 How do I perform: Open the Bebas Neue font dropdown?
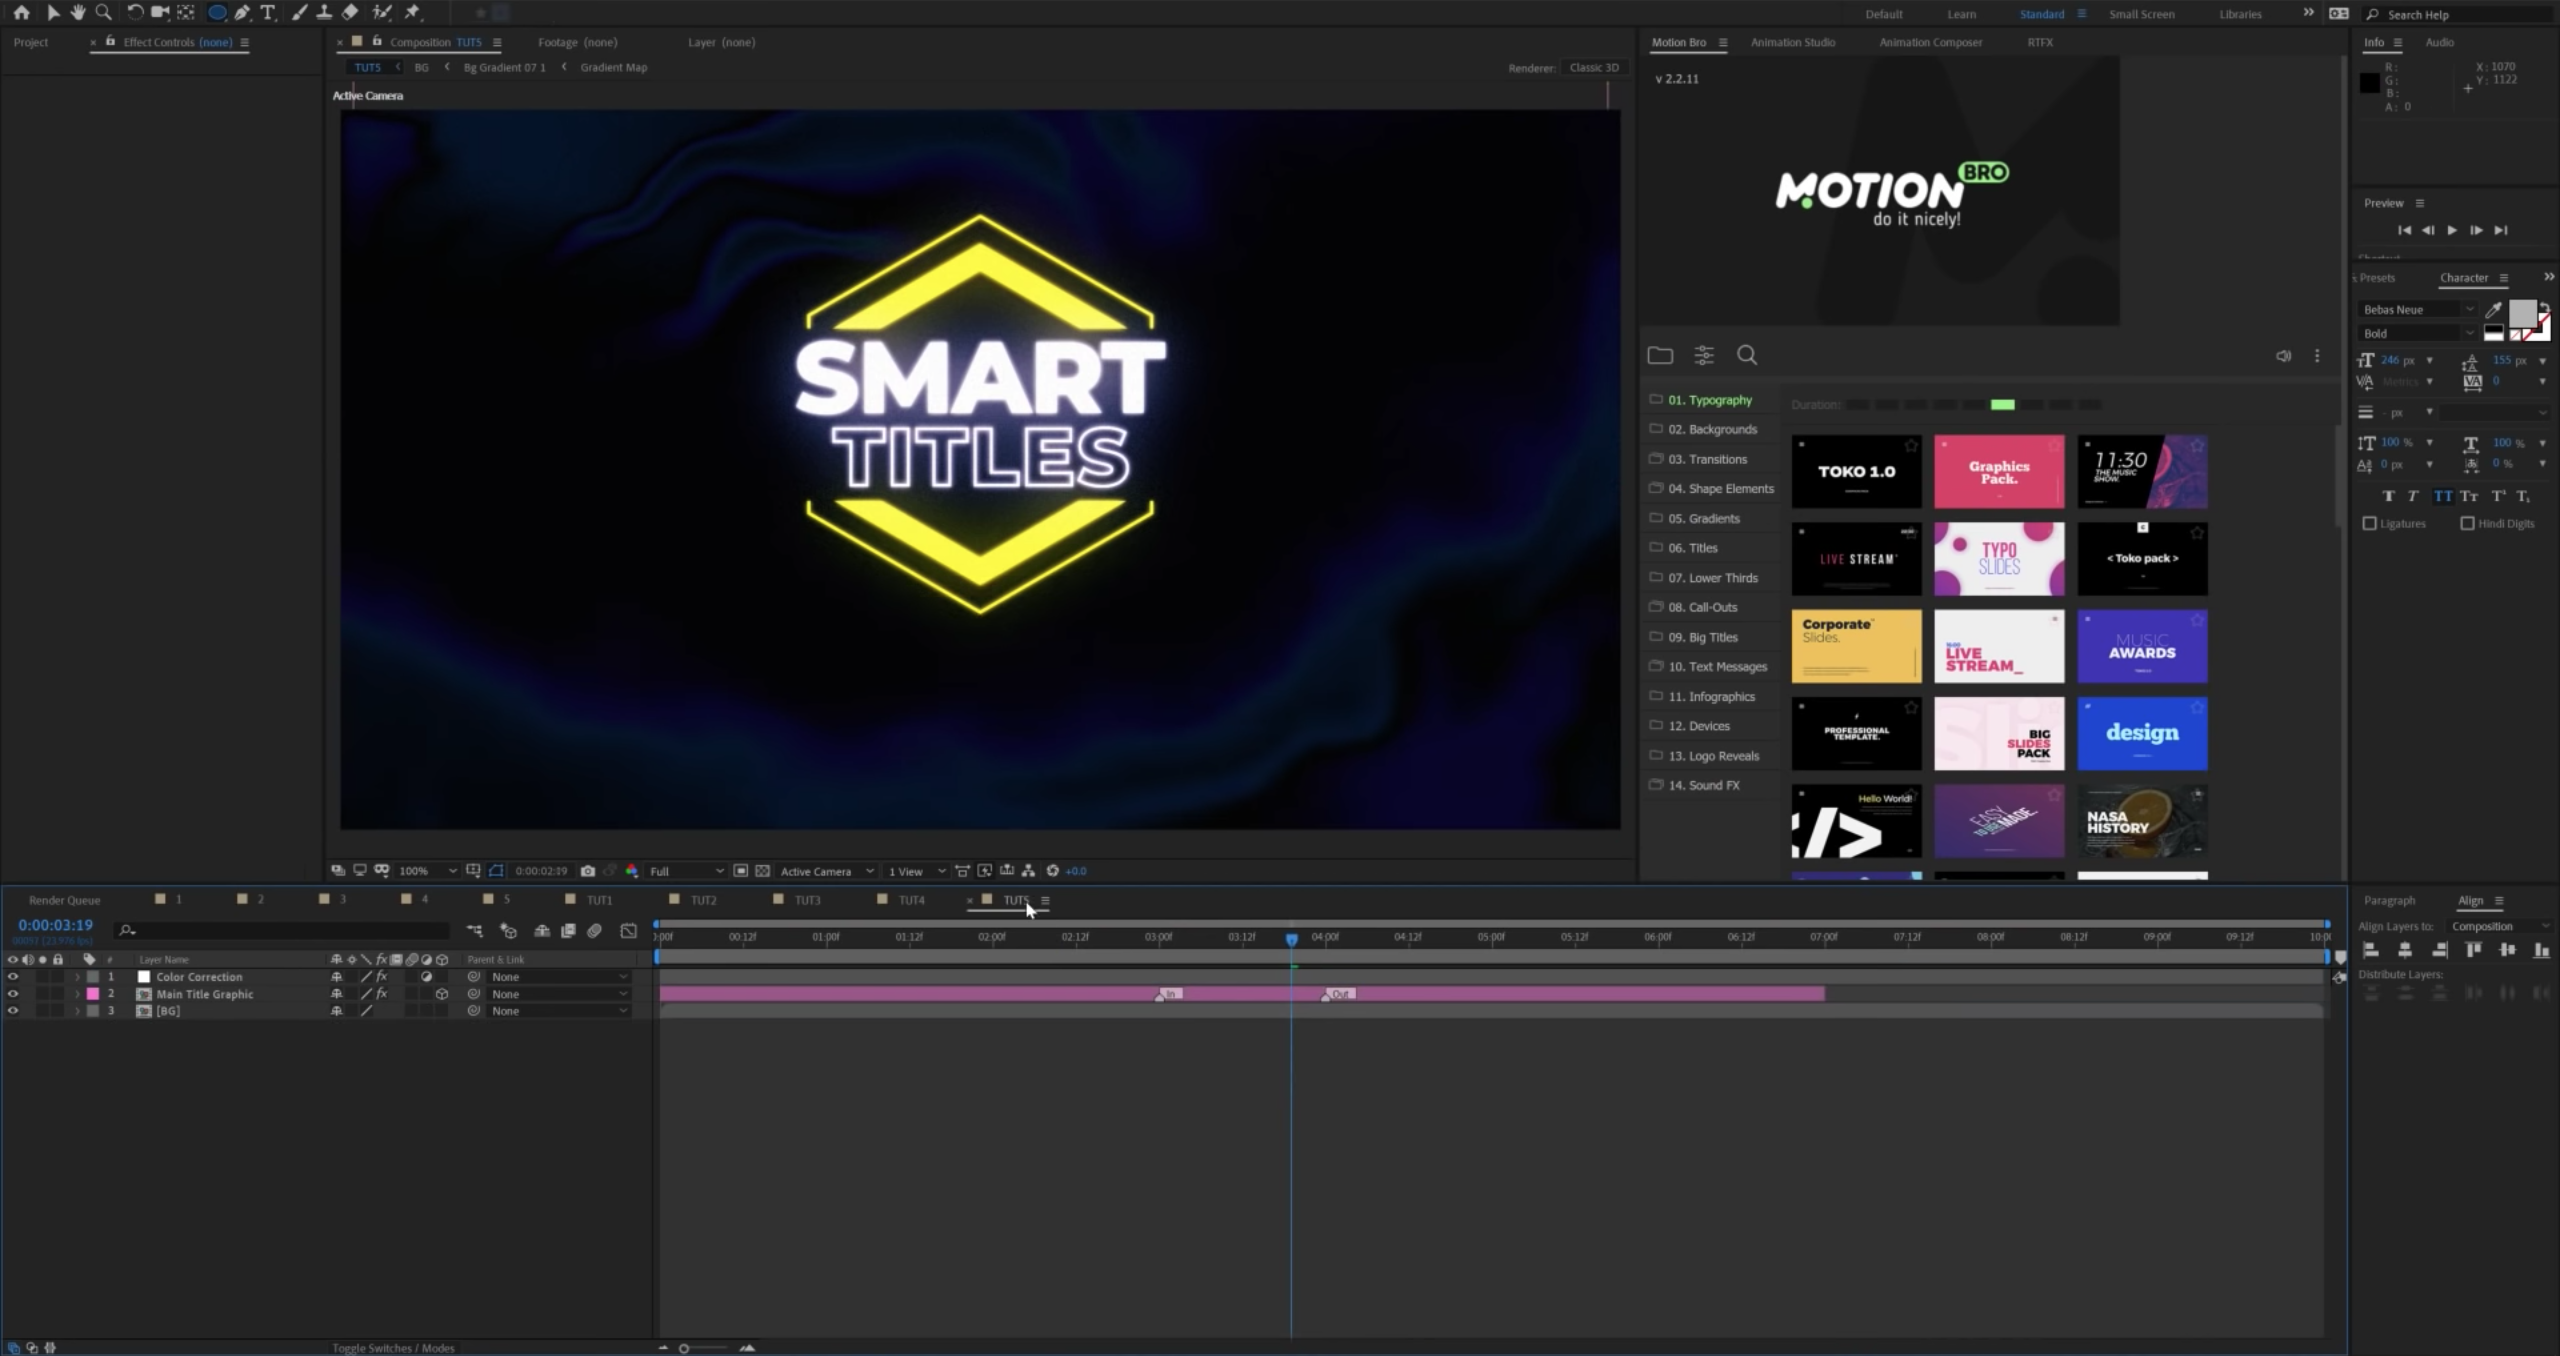[2418, 310]
